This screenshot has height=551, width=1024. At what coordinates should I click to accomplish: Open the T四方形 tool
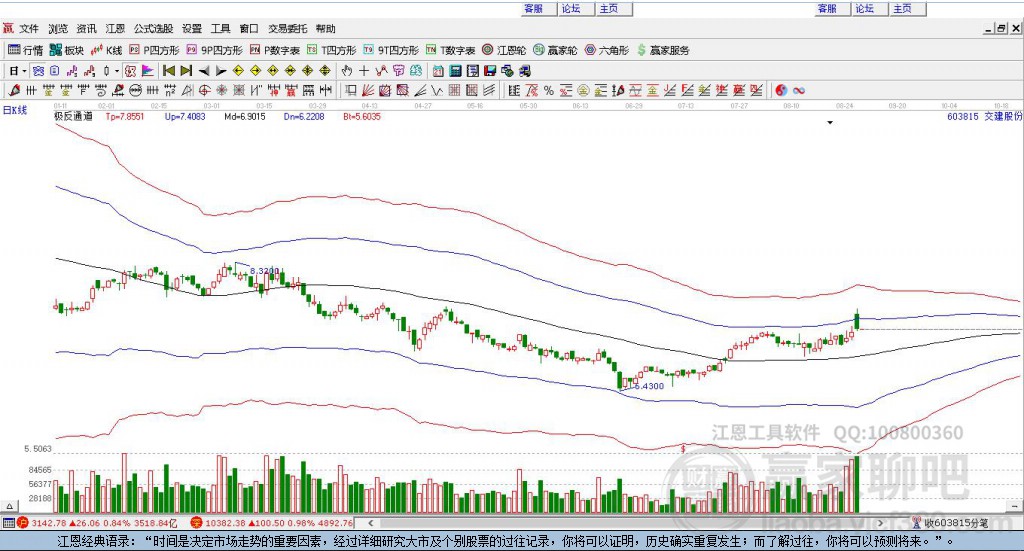point(331,50)
